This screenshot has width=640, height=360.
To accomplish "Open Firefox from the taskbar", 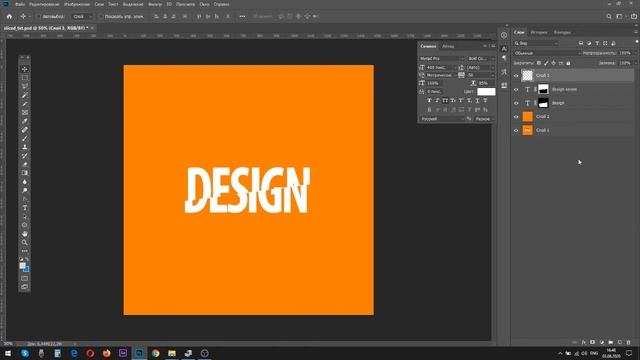I will point(107,353).
